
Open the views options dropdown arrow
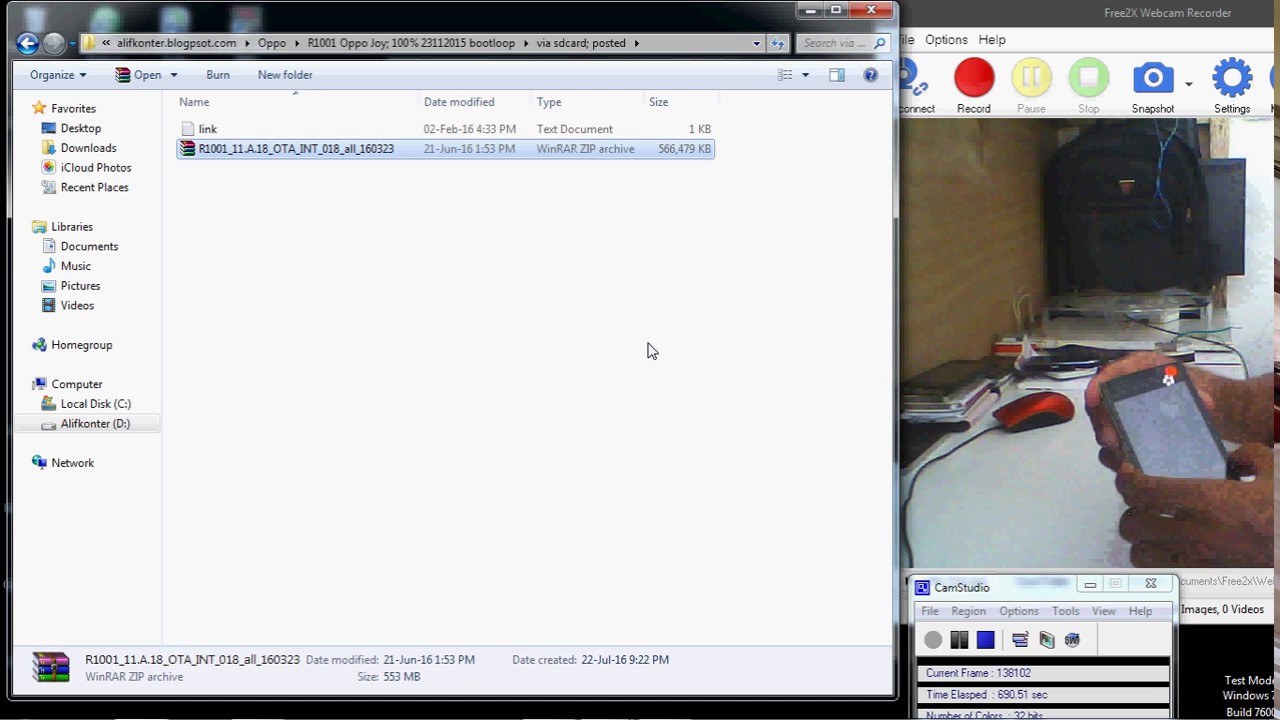(805, 75)
